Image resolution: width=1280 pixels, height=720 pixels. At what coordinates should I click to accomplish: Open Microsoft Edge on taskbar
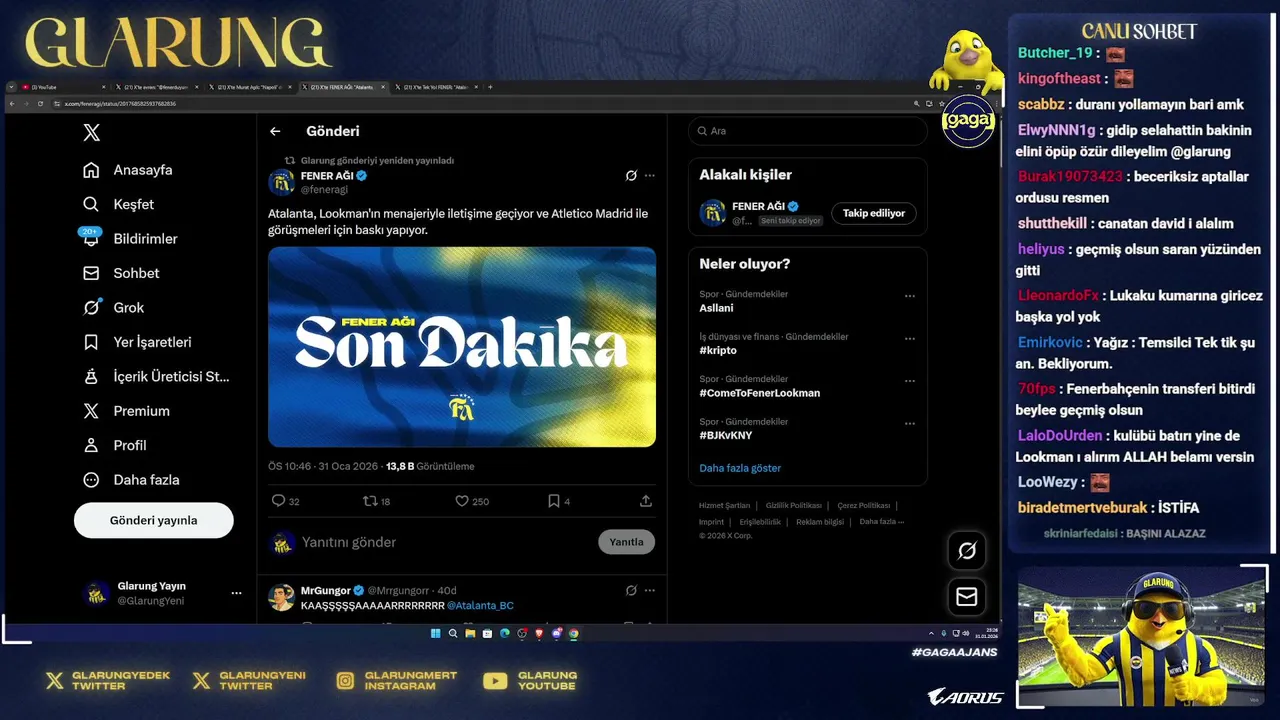(x=505, y=633)
